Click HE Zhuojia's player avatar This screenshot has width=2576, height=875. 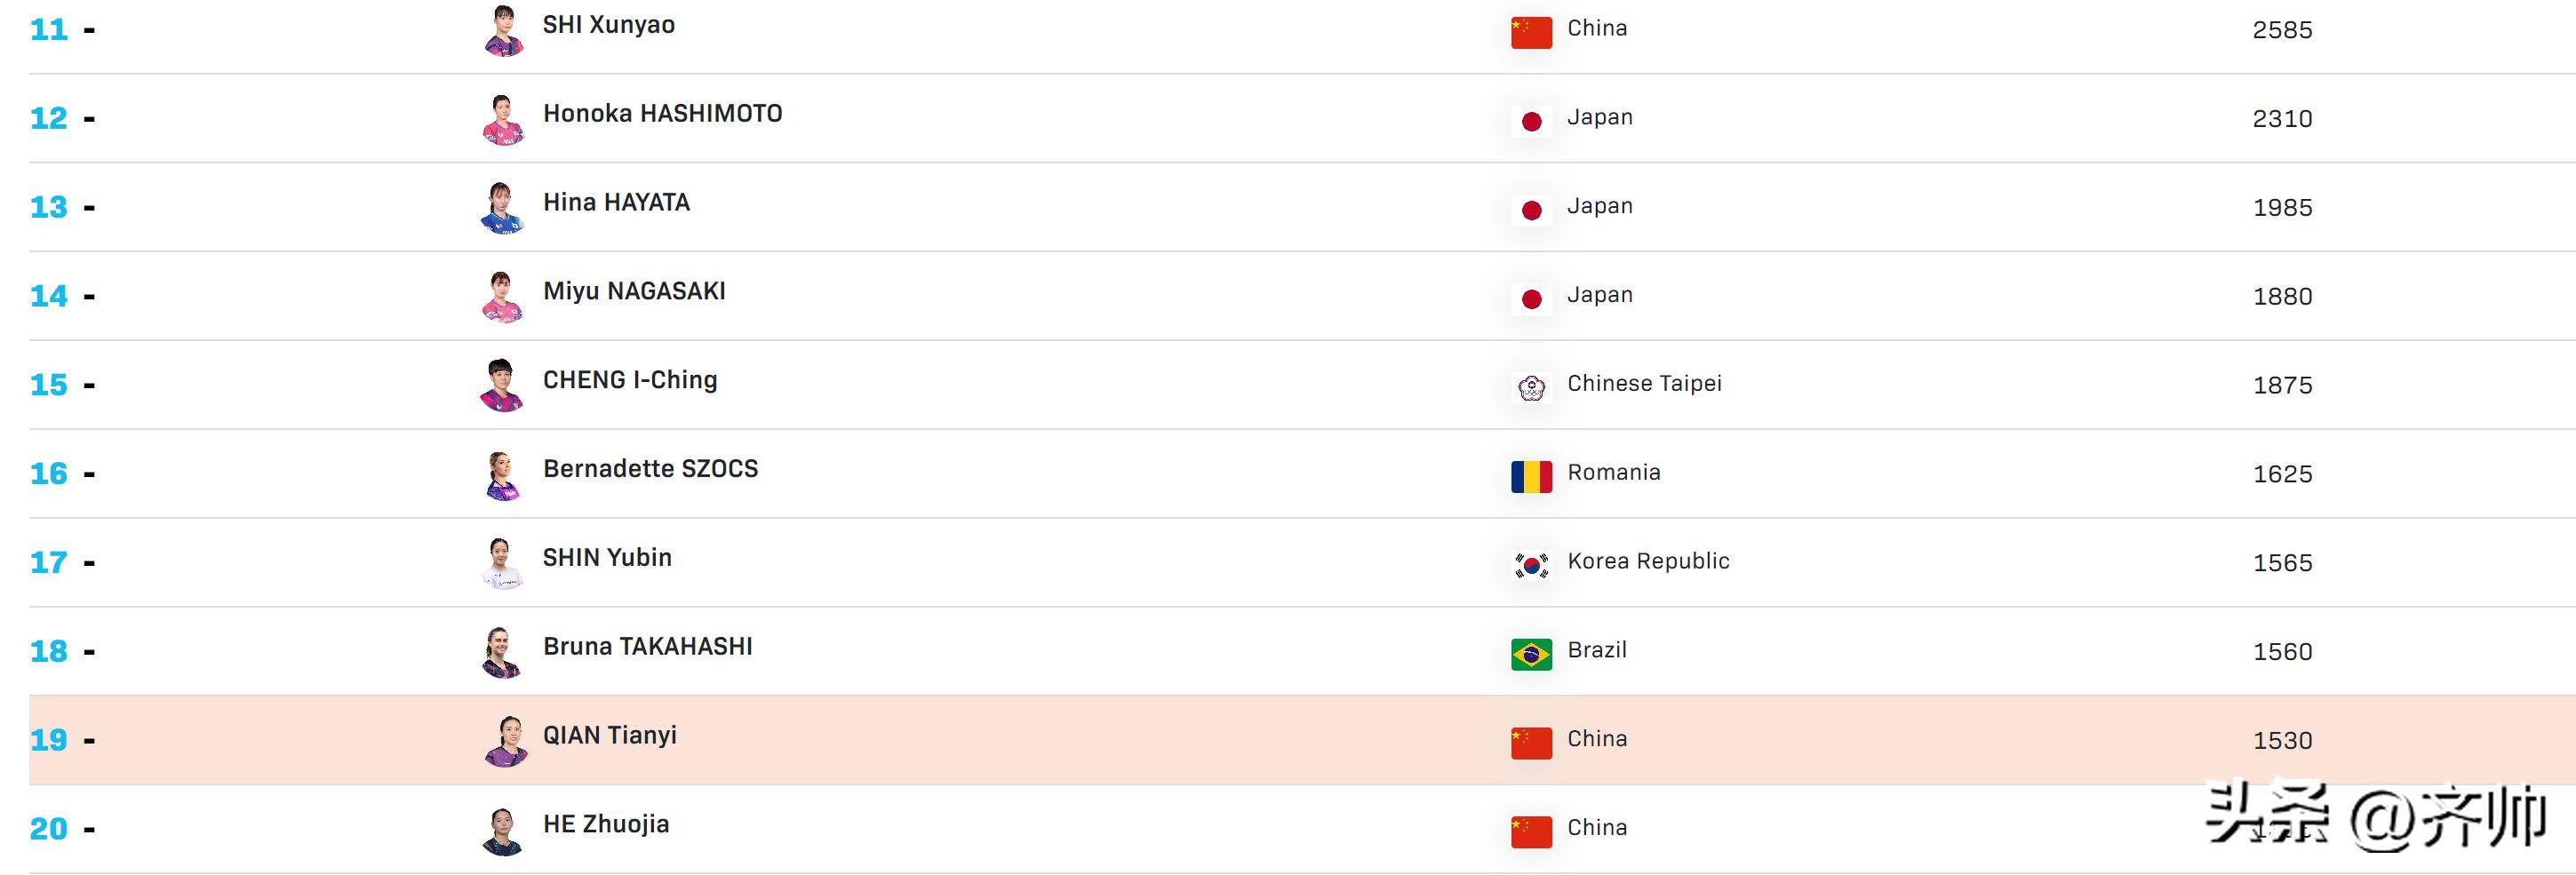click(503, 830)
